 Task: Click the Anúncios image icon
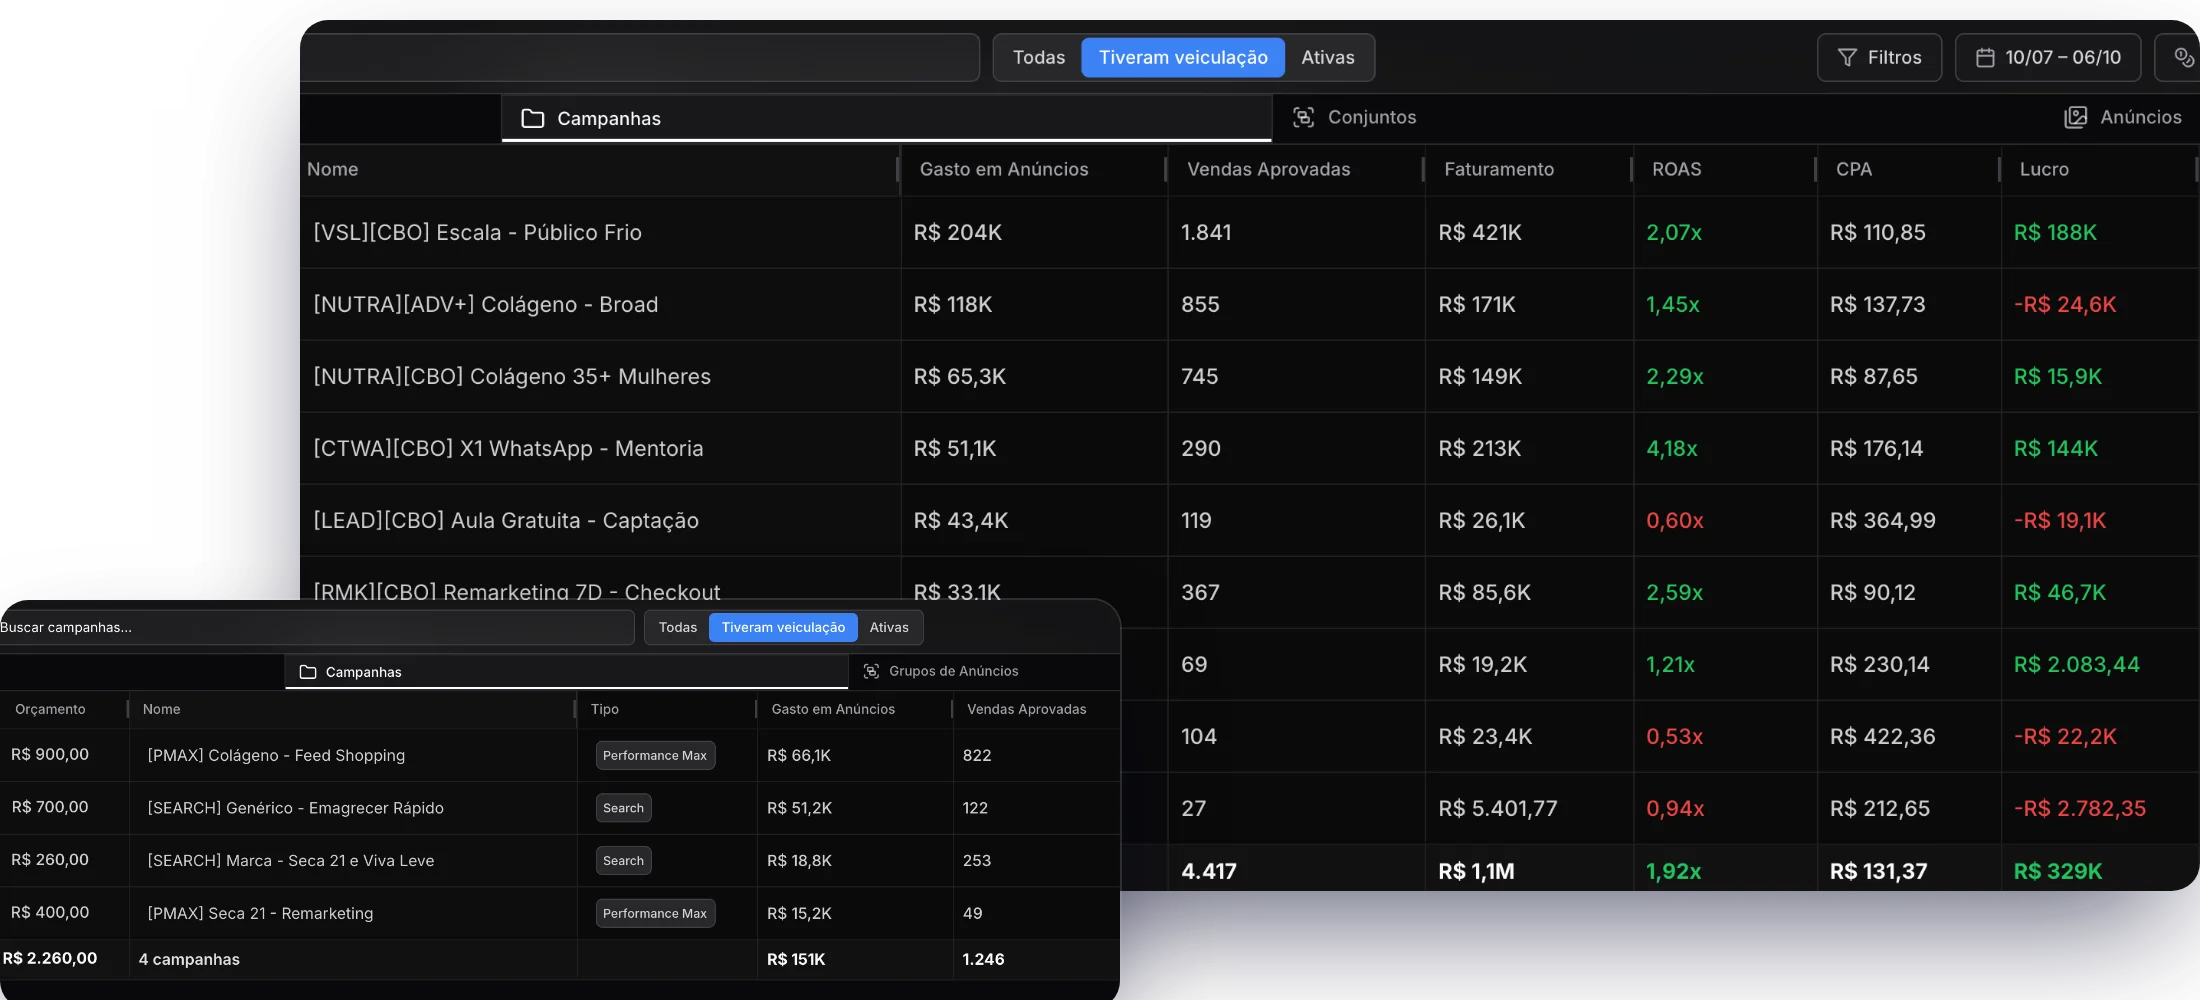[x=2076, y=117]
